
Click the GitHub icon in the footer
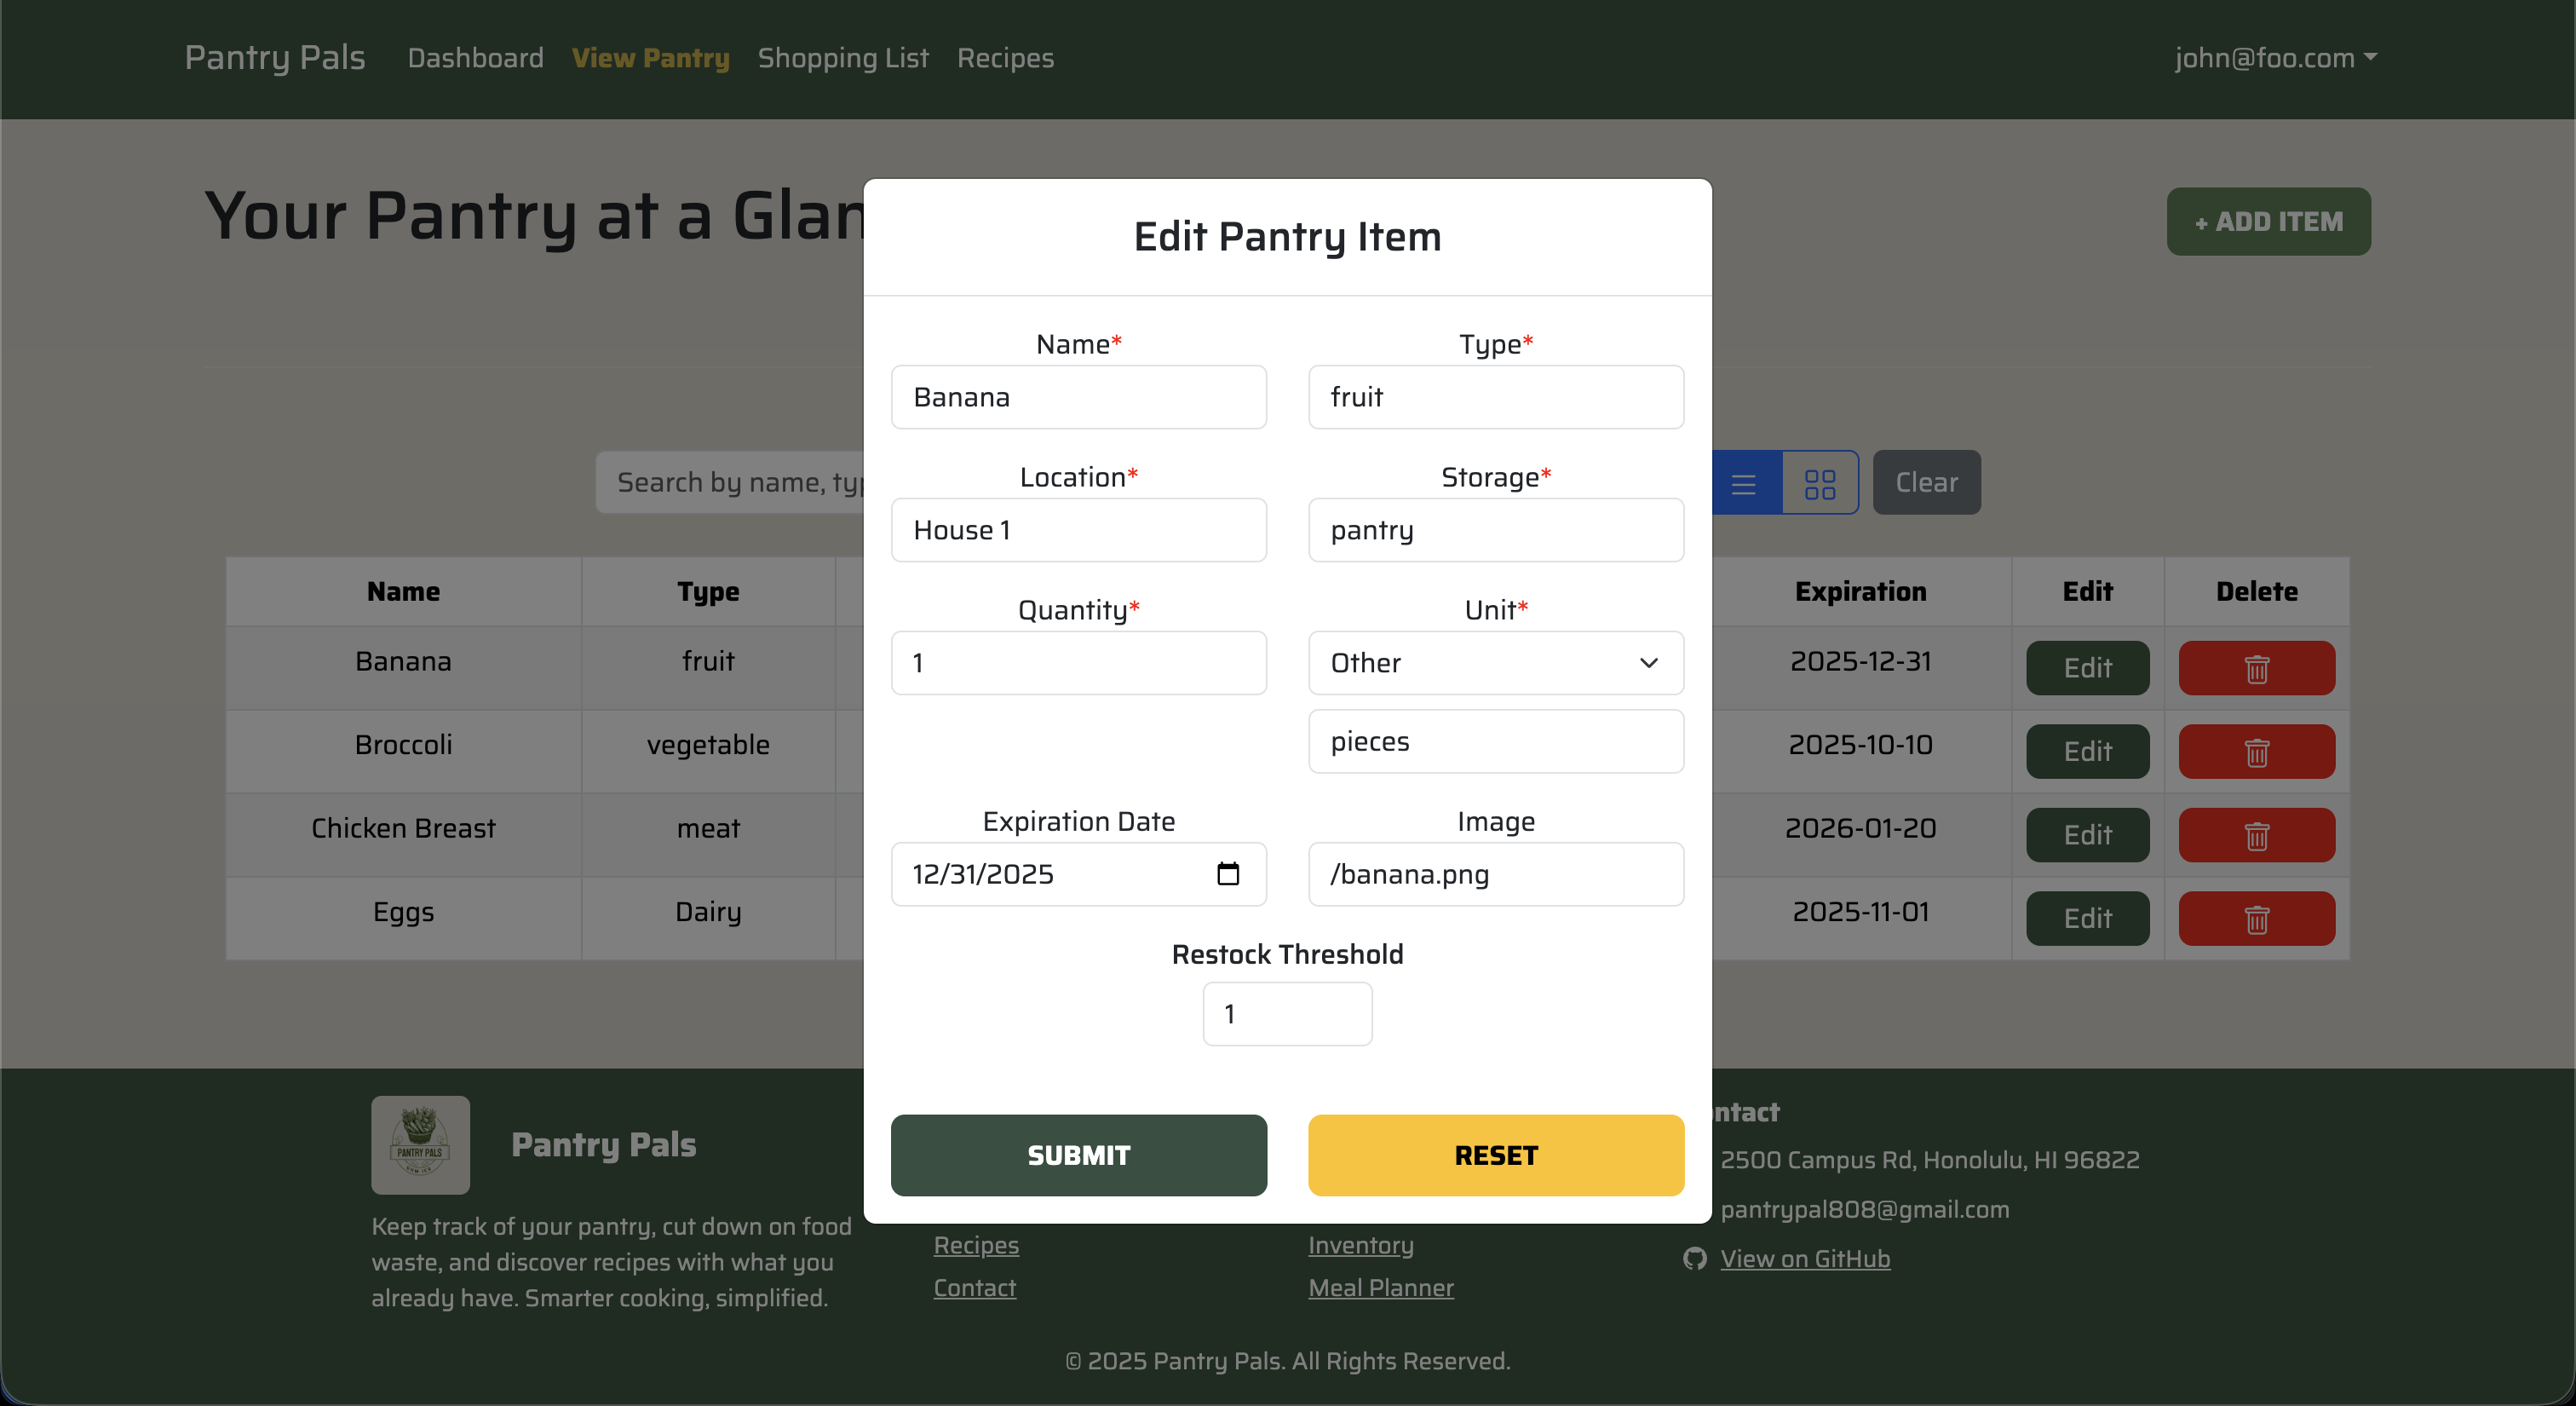(1695, 1258)
